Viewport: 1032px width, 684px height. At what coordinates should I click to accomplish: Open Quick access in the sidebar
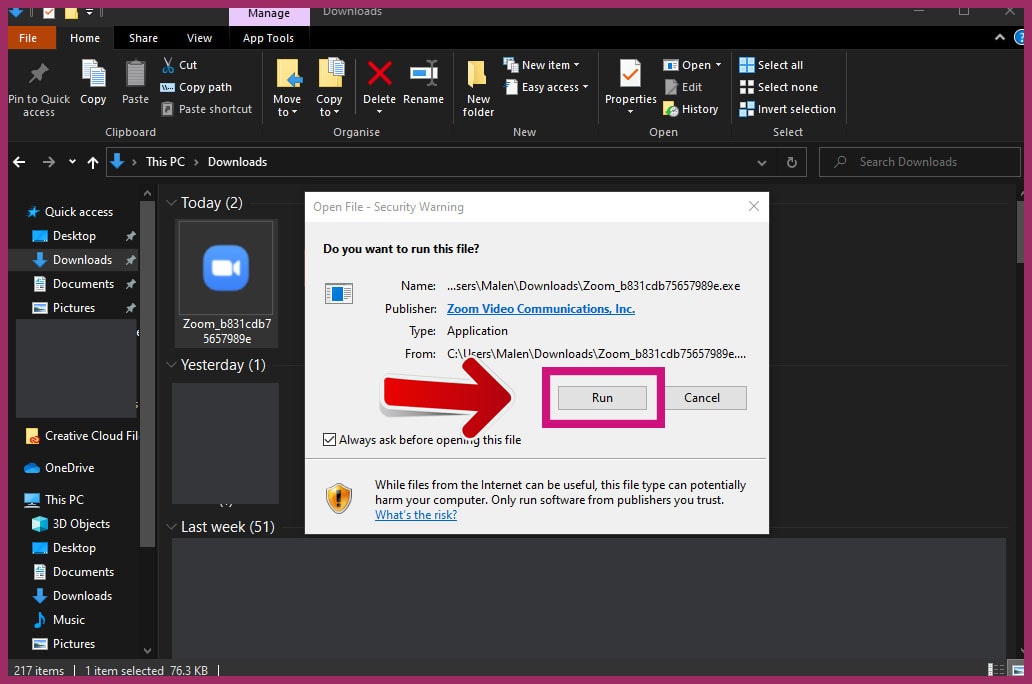pos(70,212)
